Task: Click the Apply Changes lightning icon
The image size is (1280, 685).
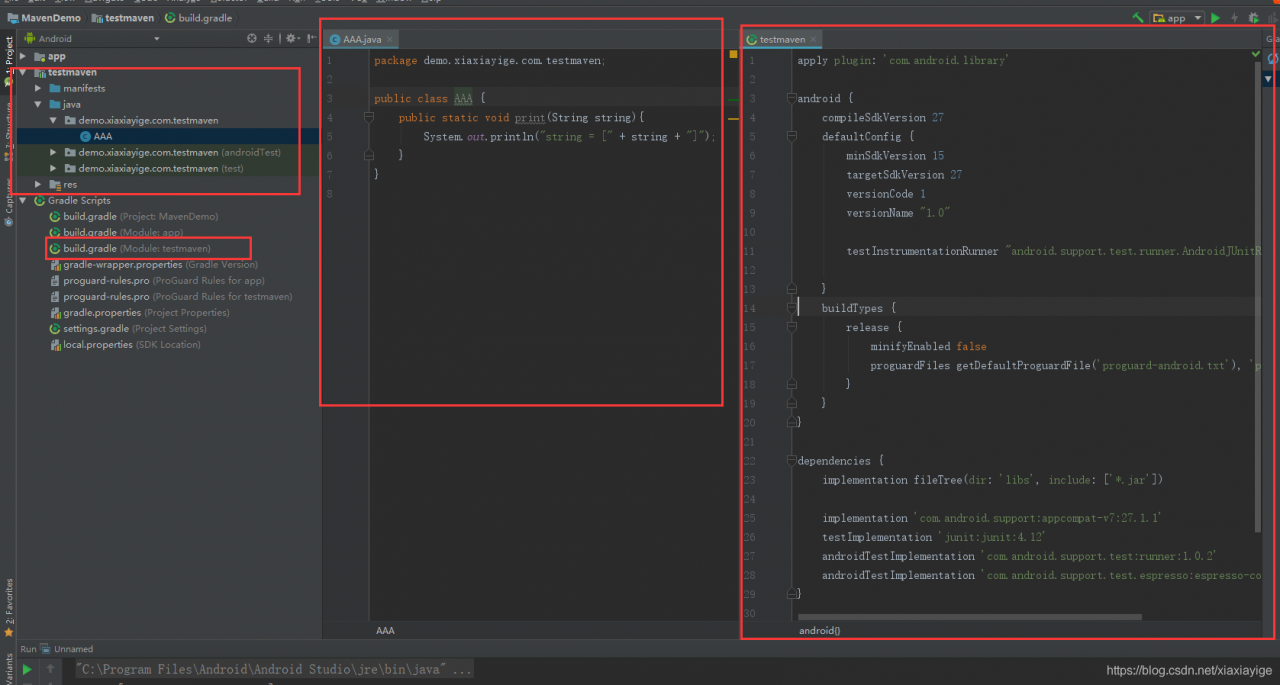Action: 1234,18
